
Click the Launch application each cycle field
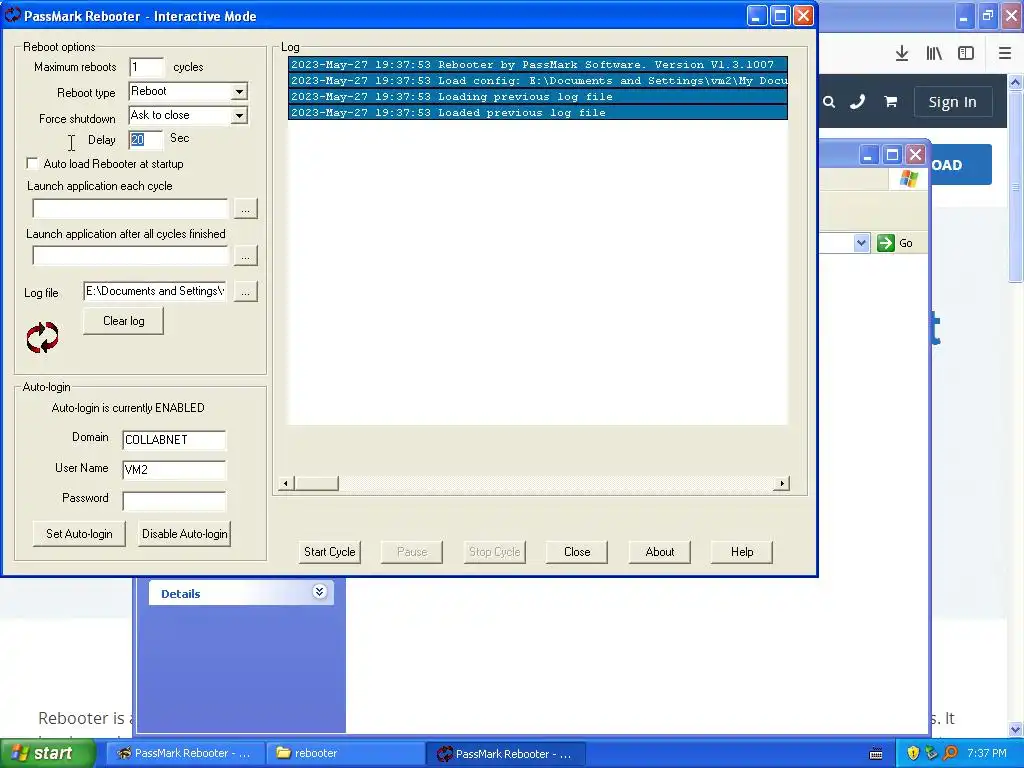pos(131,209)
